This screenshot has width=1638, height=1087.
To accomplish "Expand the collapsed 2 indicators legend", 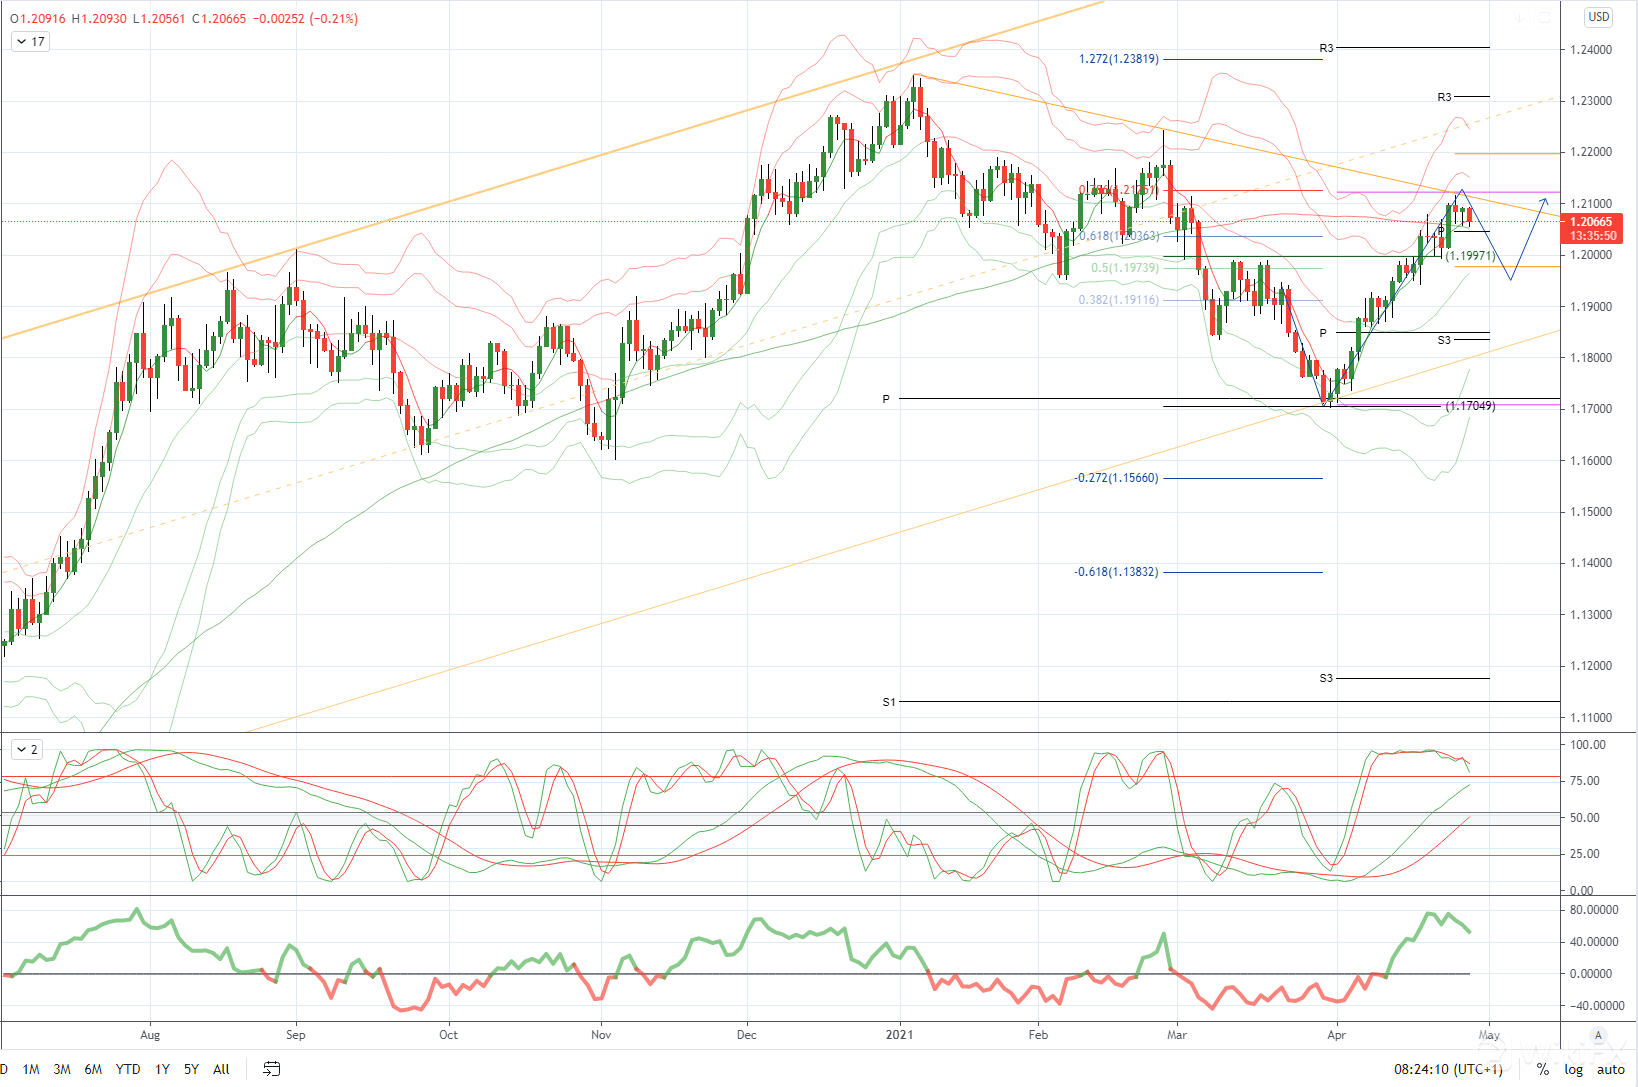I will pos(27,749).
